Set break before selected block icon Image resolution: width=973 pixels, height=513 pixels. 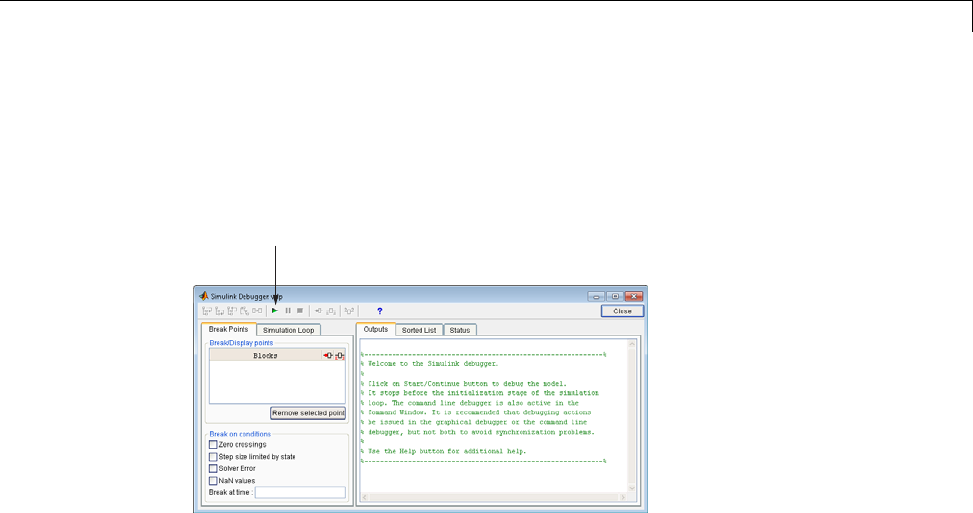(318, 311)
